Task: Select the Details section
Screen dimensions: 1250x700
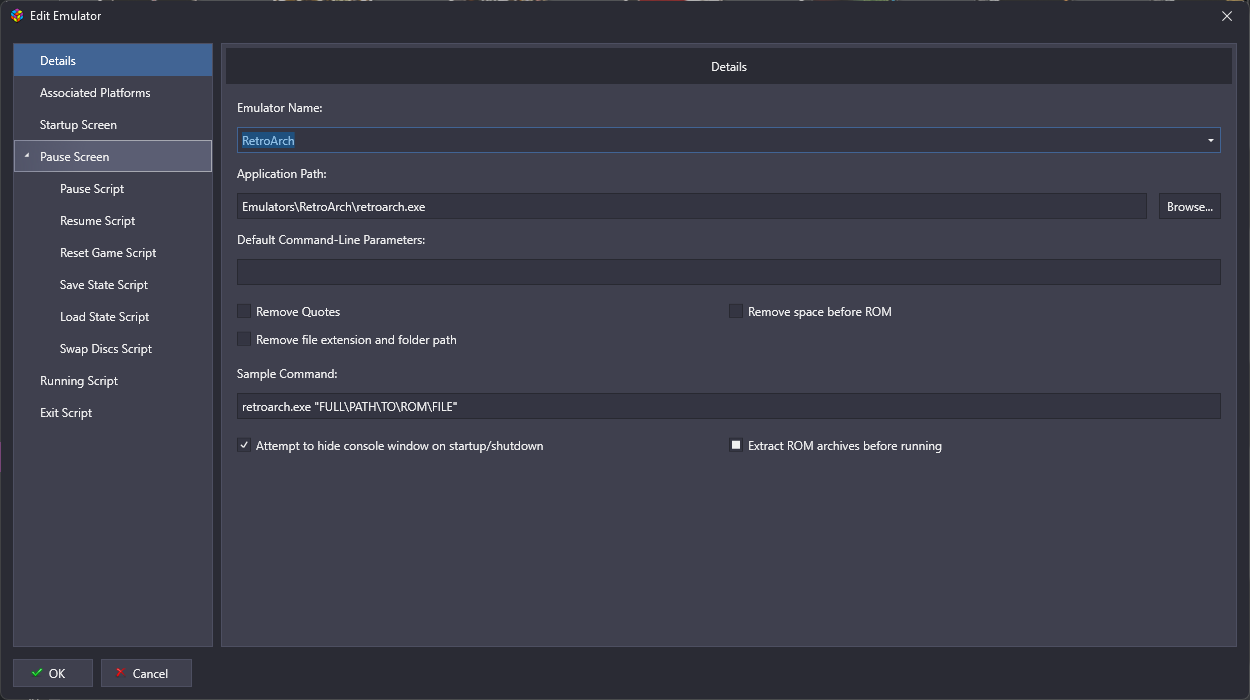Action: coord(113,60)
